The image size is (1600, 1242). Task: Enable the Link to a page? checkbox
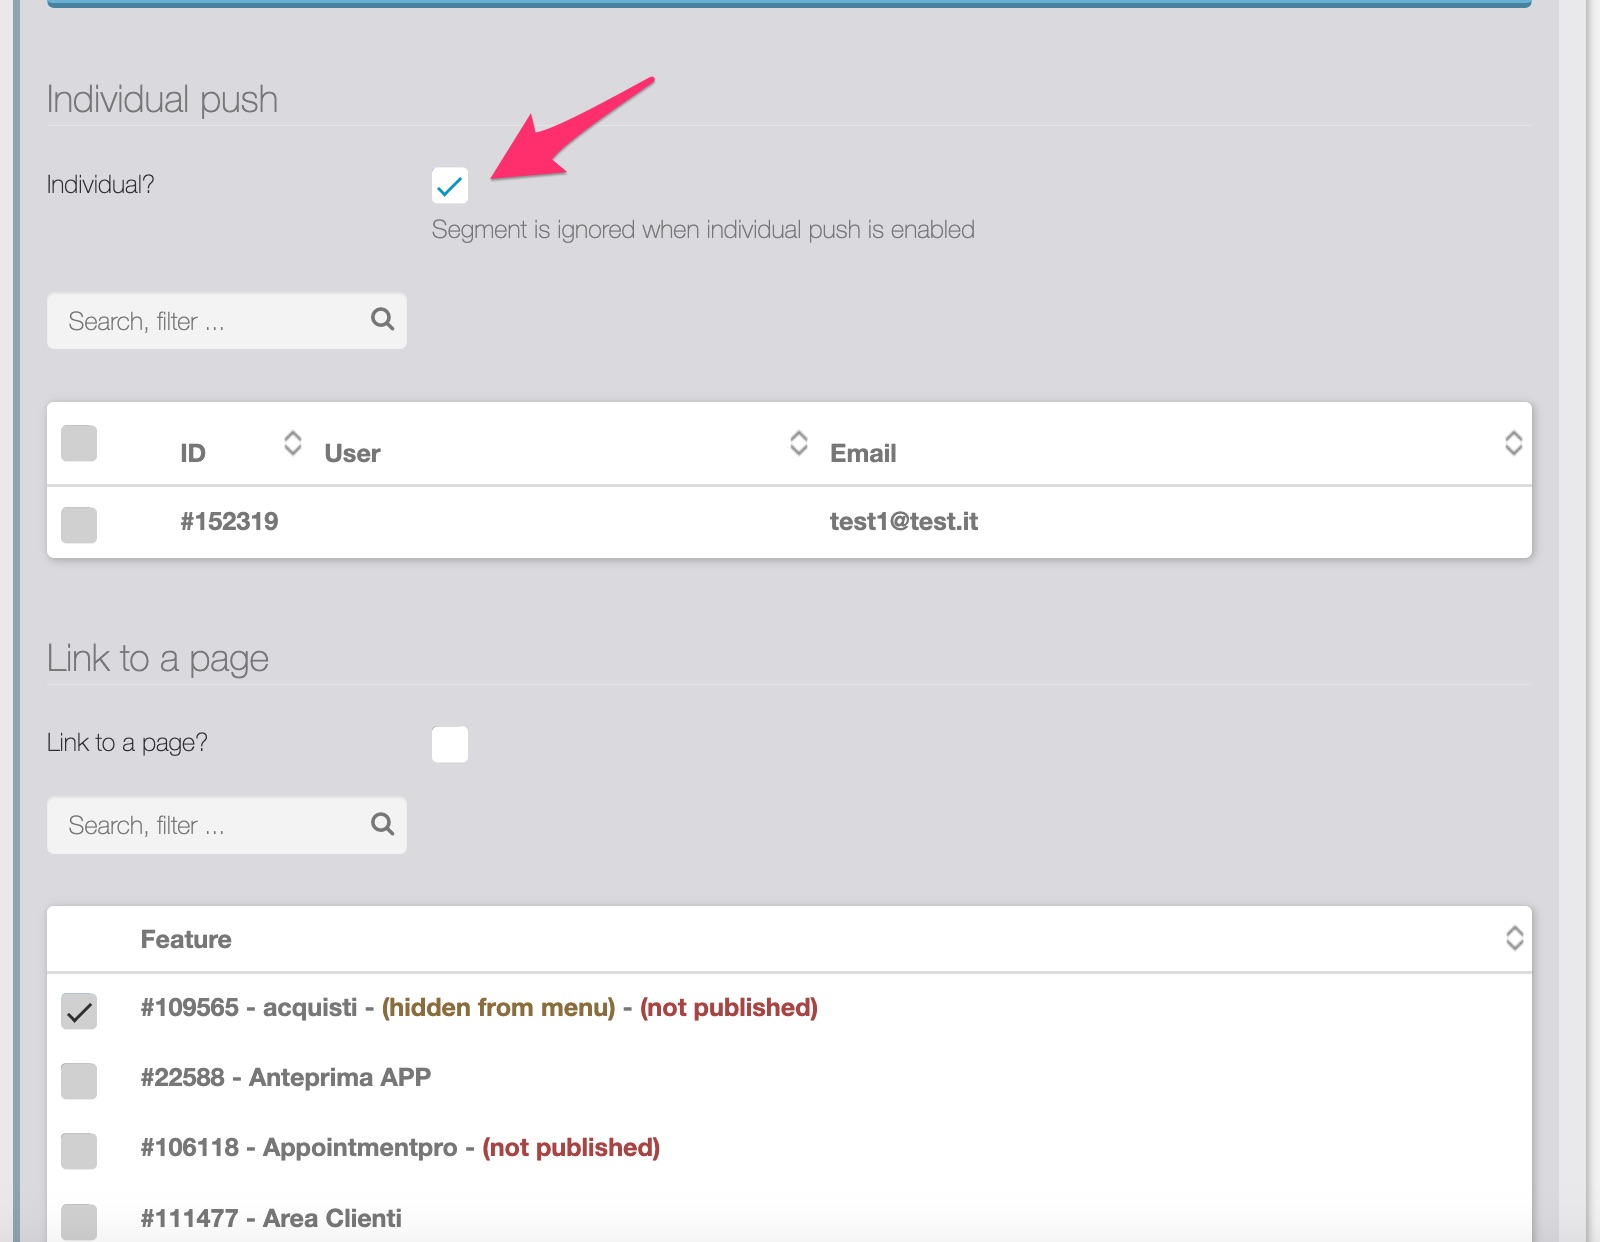point(450,744)
